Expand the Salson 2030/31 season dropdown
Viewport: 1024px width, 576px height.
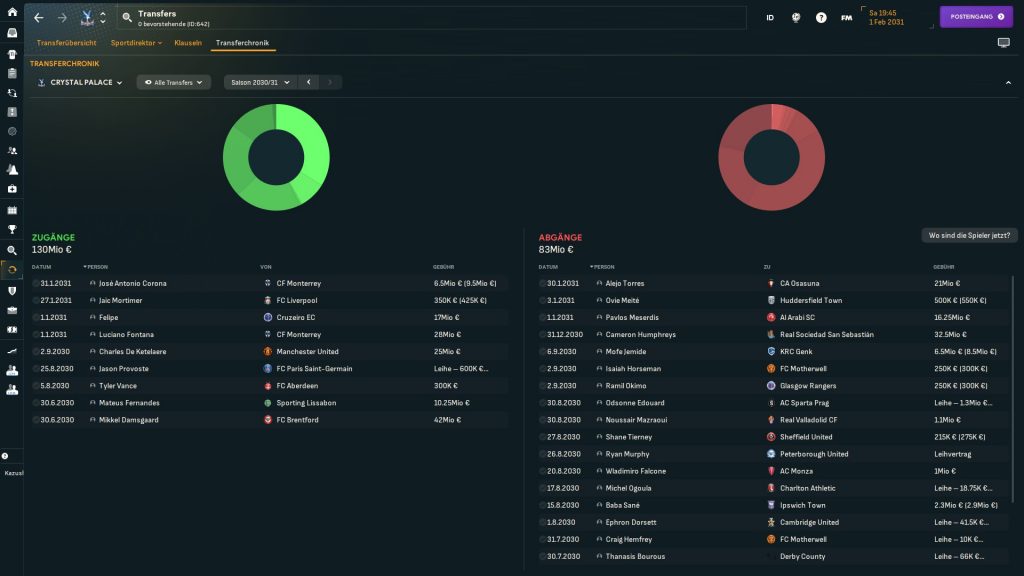259,82
